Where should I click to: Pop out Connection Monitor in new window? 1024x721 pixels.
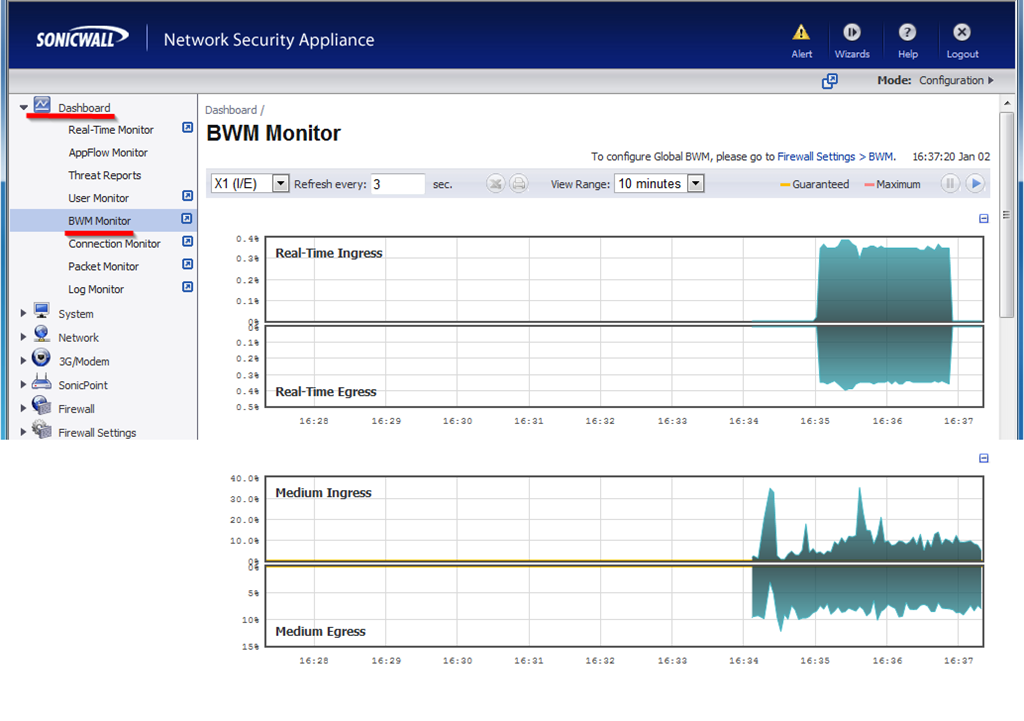tap(187, 242)
